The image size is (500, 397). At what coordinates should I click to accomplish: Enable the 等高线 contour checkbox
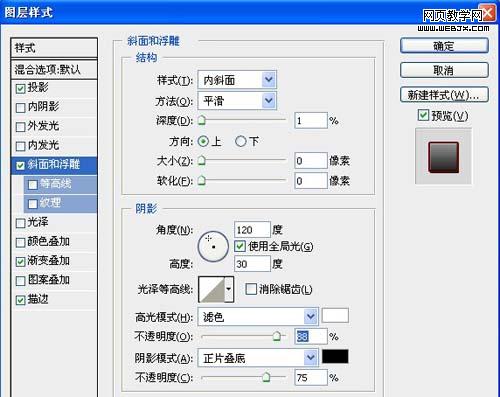click(33, 184)
